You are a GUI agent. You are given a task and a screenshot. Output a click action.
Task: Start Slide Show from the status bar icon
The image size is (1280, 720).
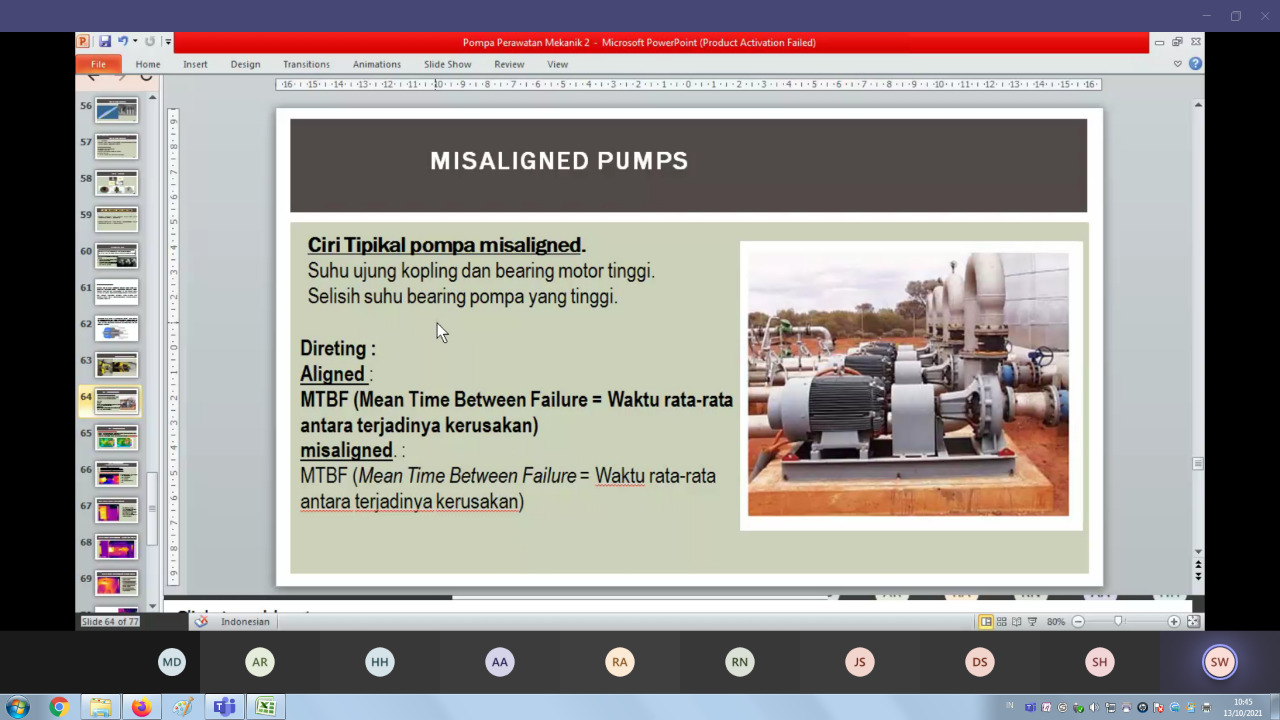tap(1032, 621)
